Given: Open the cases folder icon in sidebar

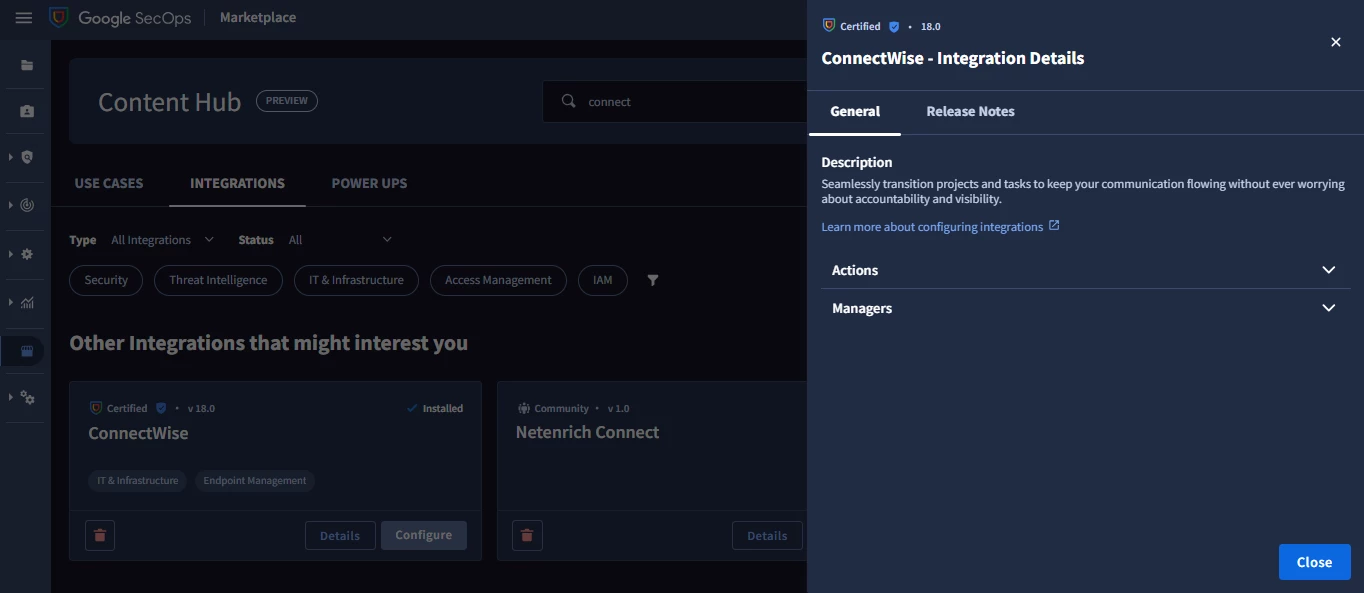Looking at the screenshot, I should coord(27,65).
